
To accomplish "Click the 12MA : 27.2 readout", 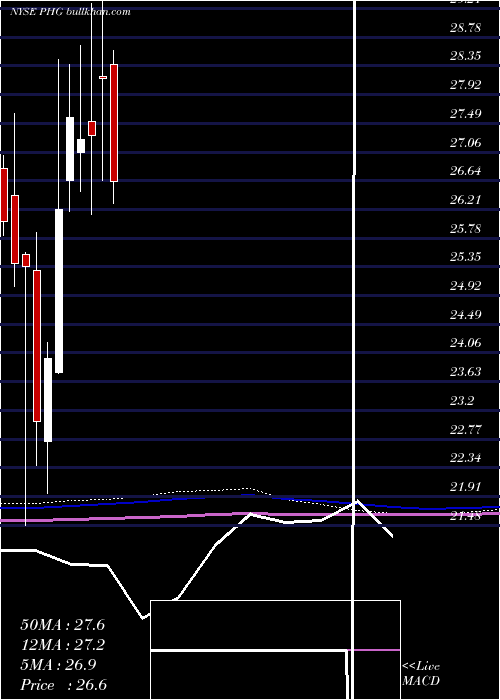I will [x=62, y=645].
